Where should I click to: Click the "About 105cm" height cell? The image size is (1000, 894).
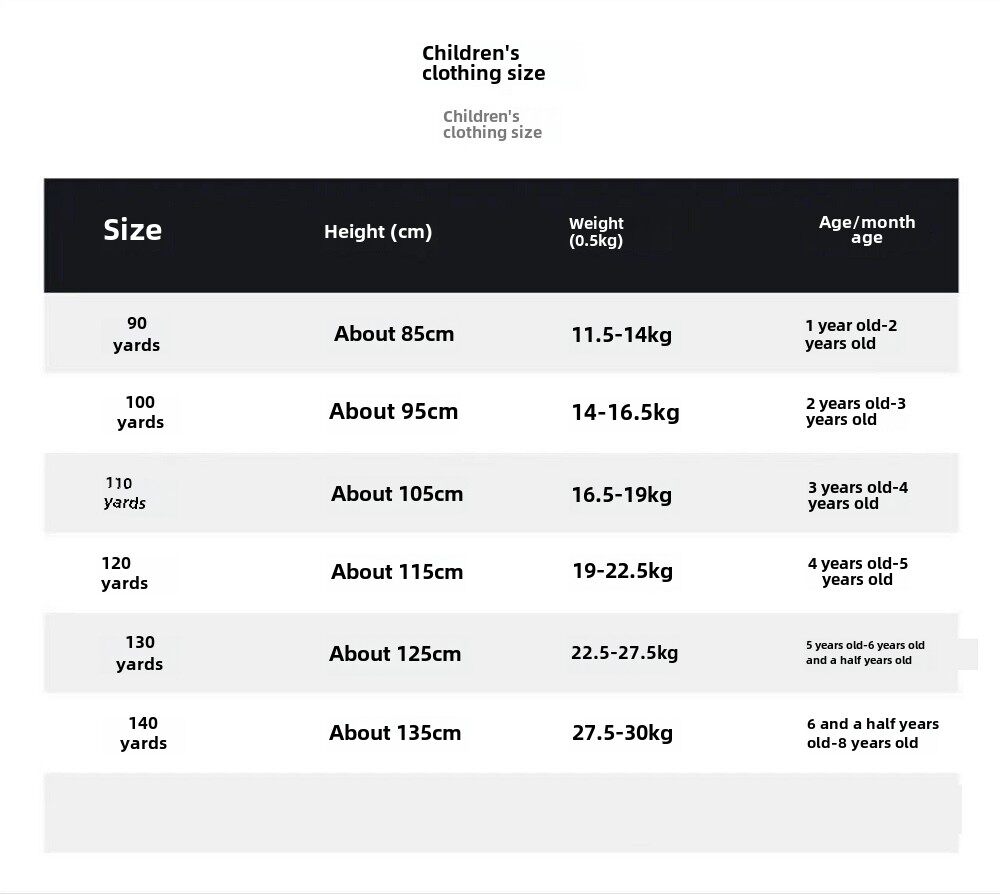397,494
